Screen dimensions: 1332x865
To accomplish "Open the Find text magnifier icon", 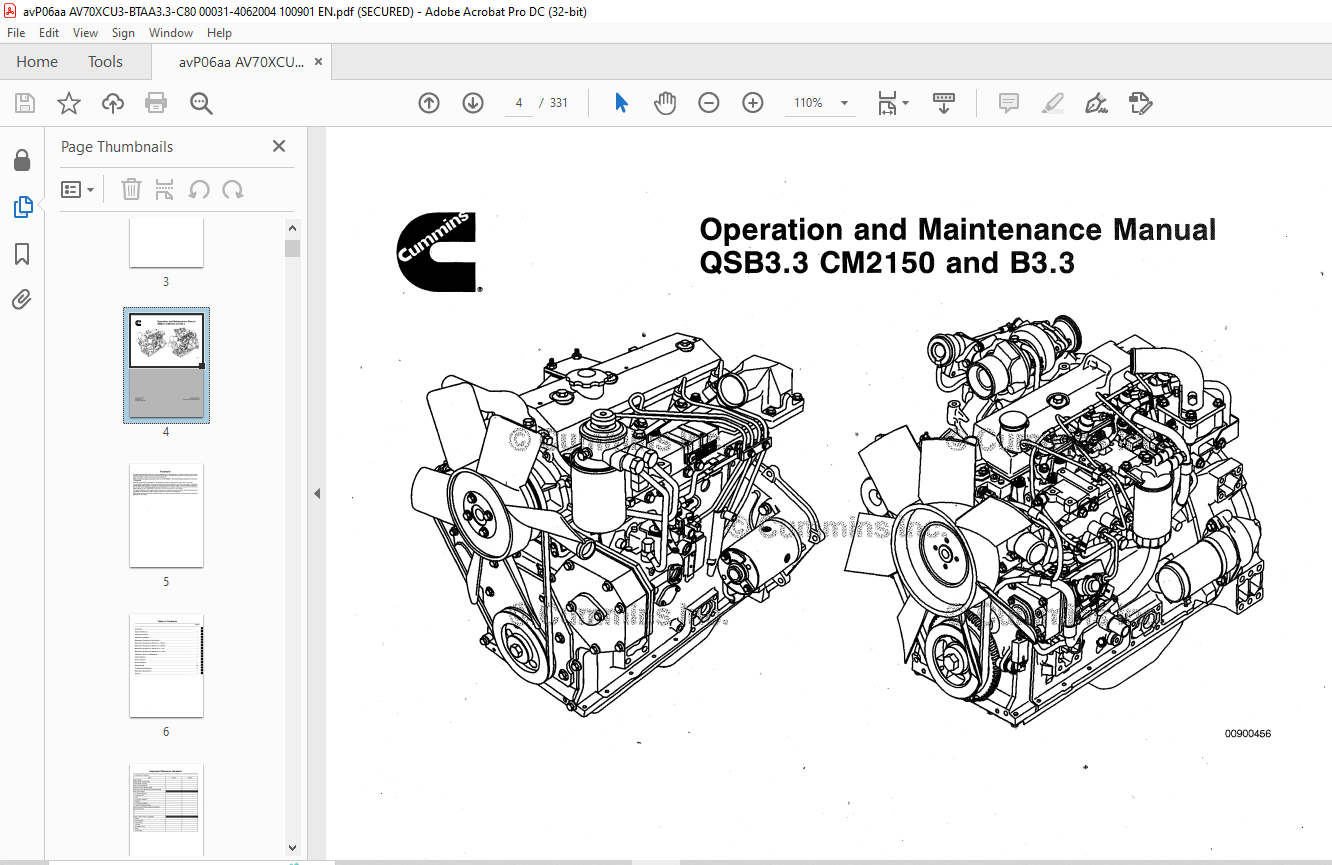I will (x=201, y=103).
